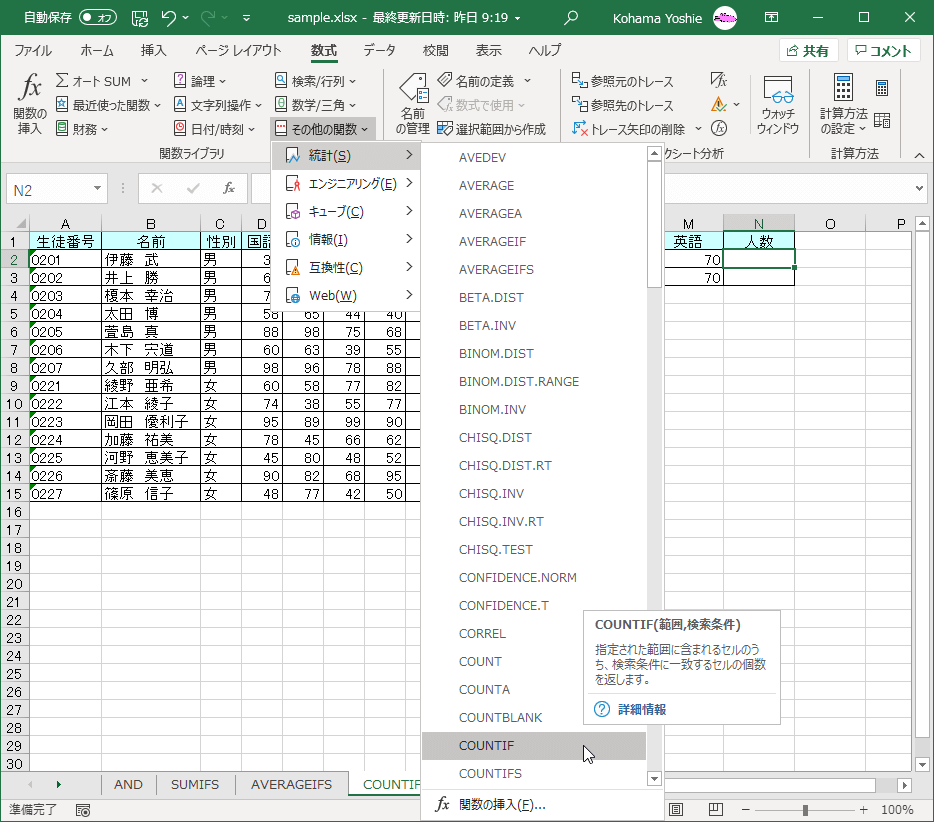Click 参照元のトレース icon
Viewport: 934px width, 822px height.
[x=579, y=81]
